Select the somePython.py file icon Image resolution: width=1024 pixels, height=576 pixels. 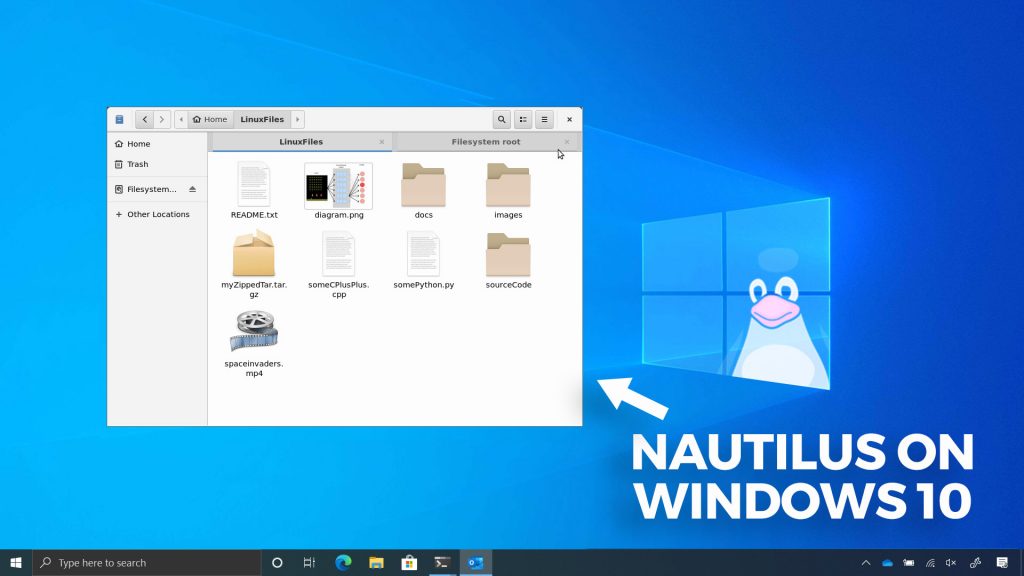423,254
